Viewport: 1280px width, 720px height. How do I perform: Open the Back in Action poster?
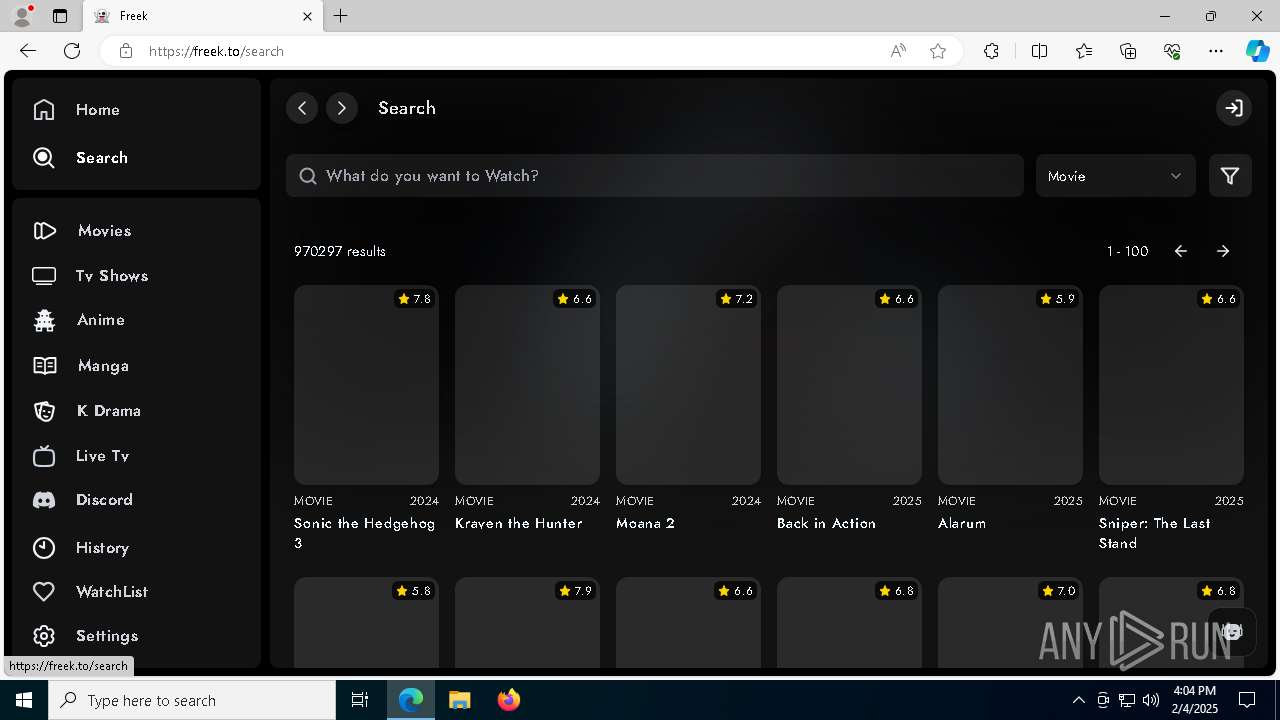click(849, 385)
